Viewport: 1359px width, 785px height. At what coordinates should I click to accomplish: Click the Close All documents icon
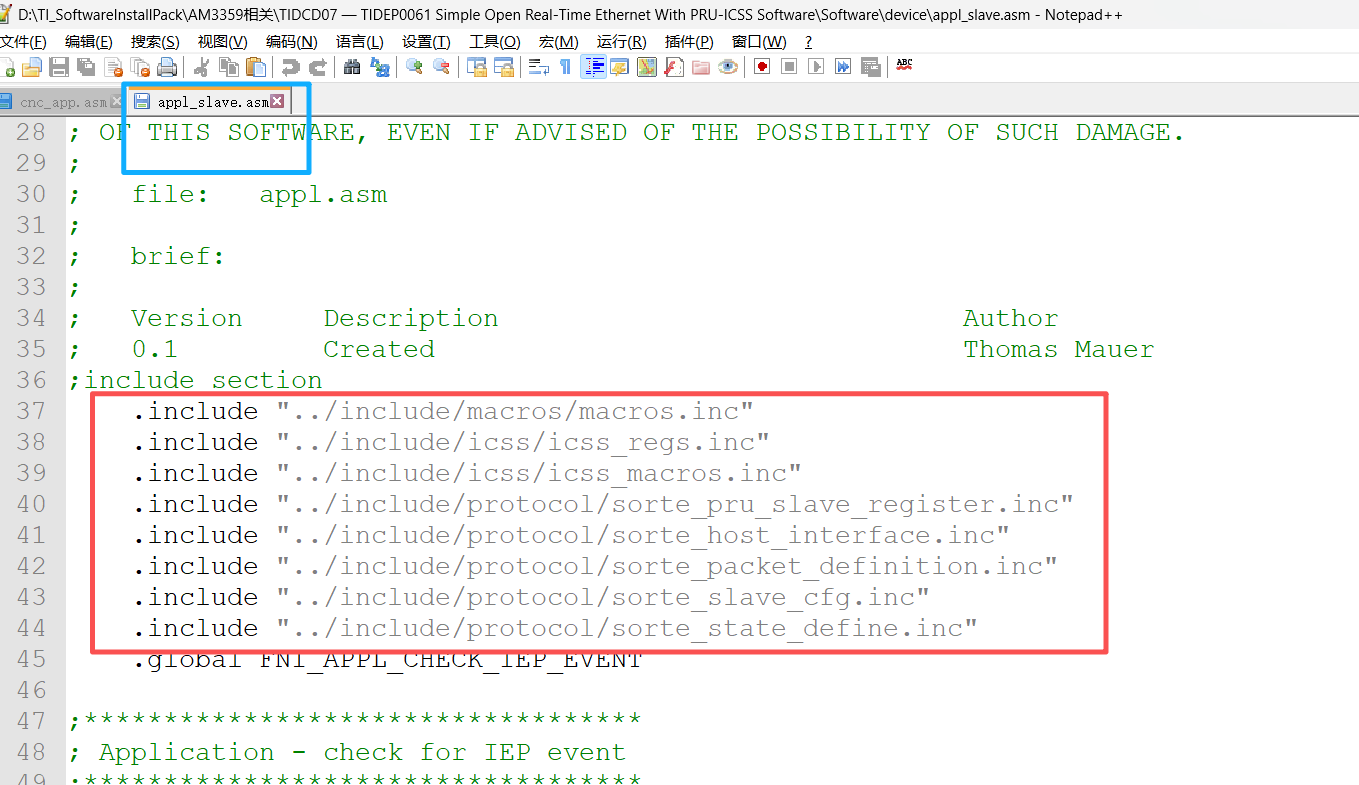click(140, 67)
